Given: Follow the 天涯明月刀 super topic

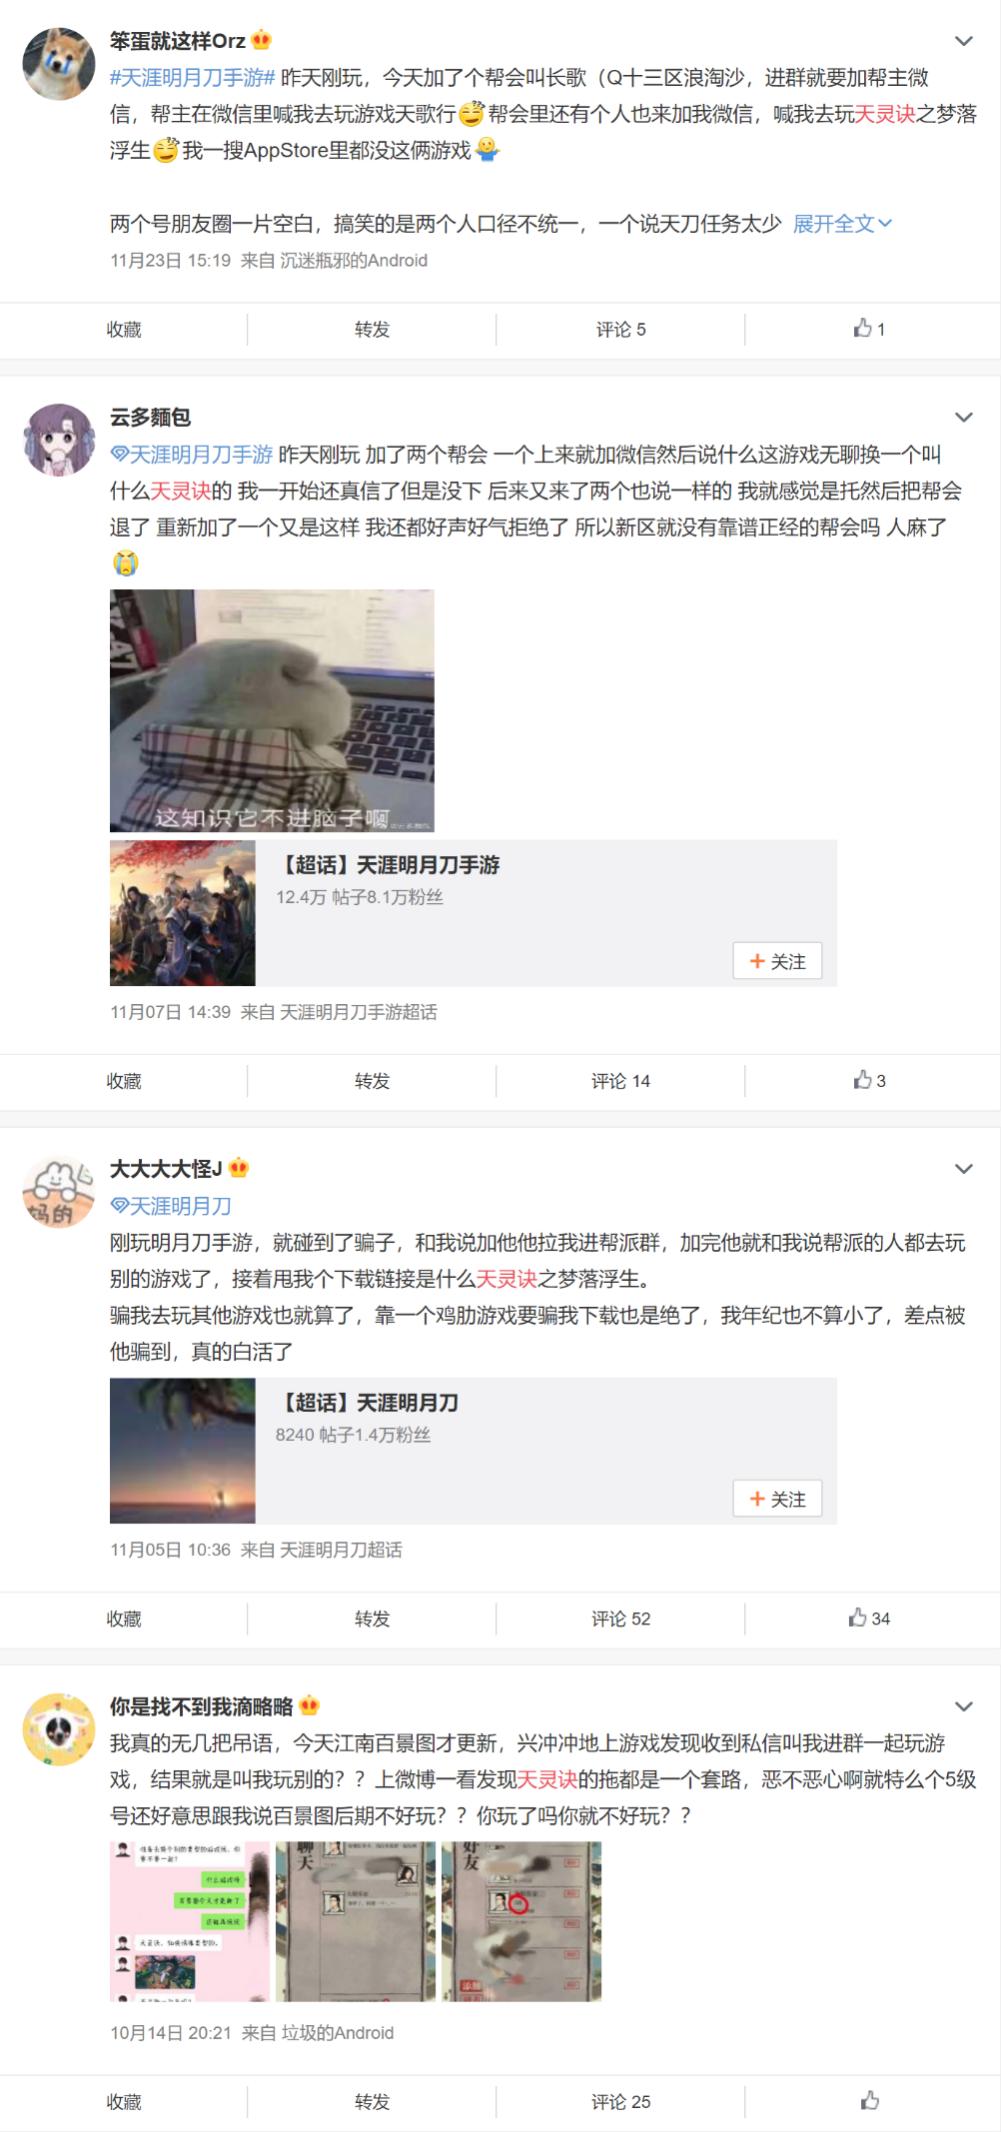Looking at the screenshot, I should point(777,1499).
